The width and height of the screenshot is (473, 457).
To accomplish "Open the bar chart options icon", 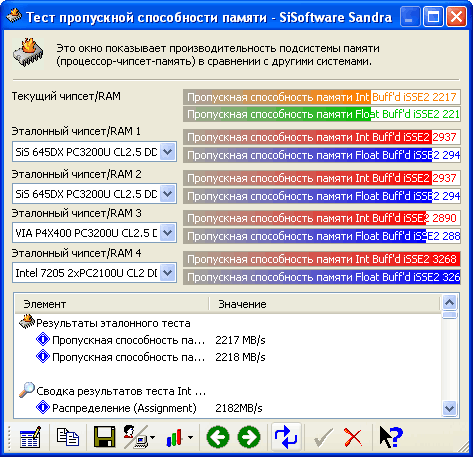I will tap(179, 437).
